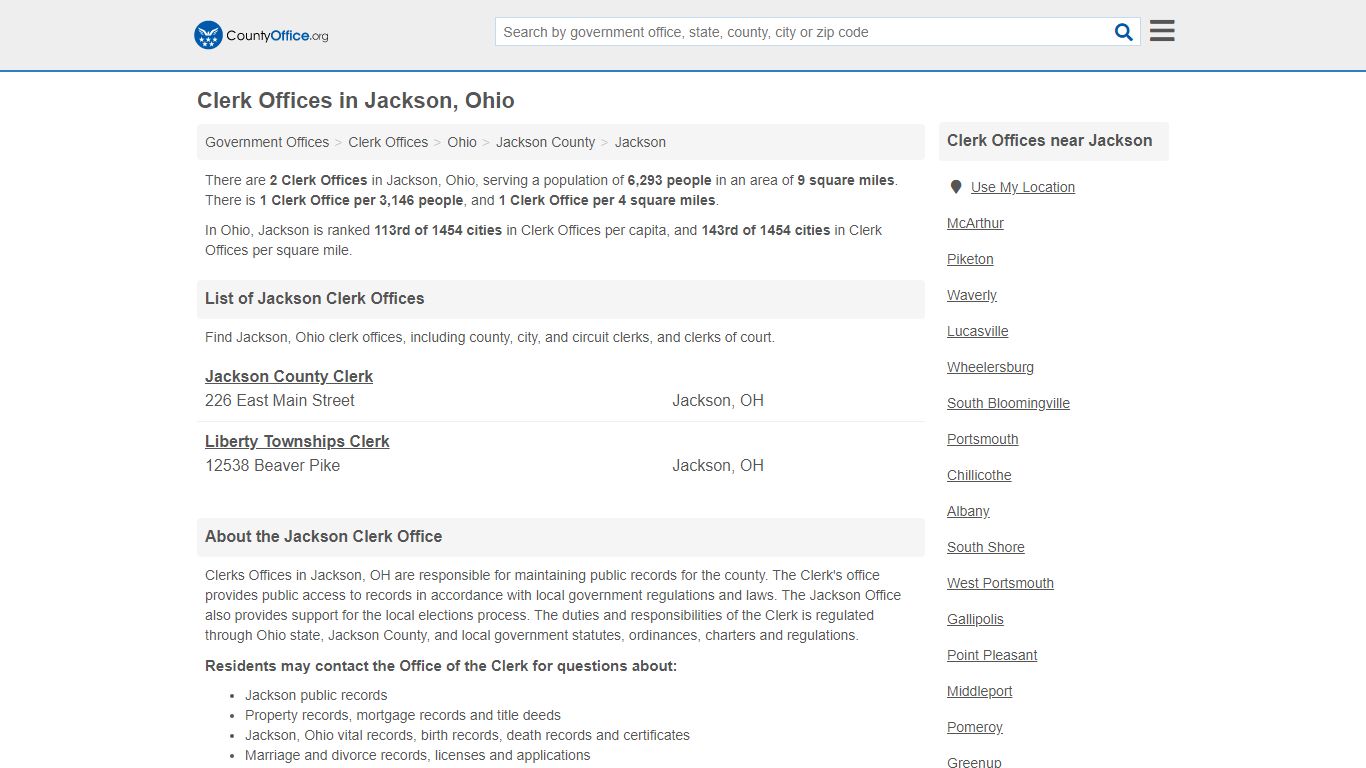Viewport: 1366px width, 768px height.
Task: Select the Ohio breadcrumb
Action: (462, 142)
